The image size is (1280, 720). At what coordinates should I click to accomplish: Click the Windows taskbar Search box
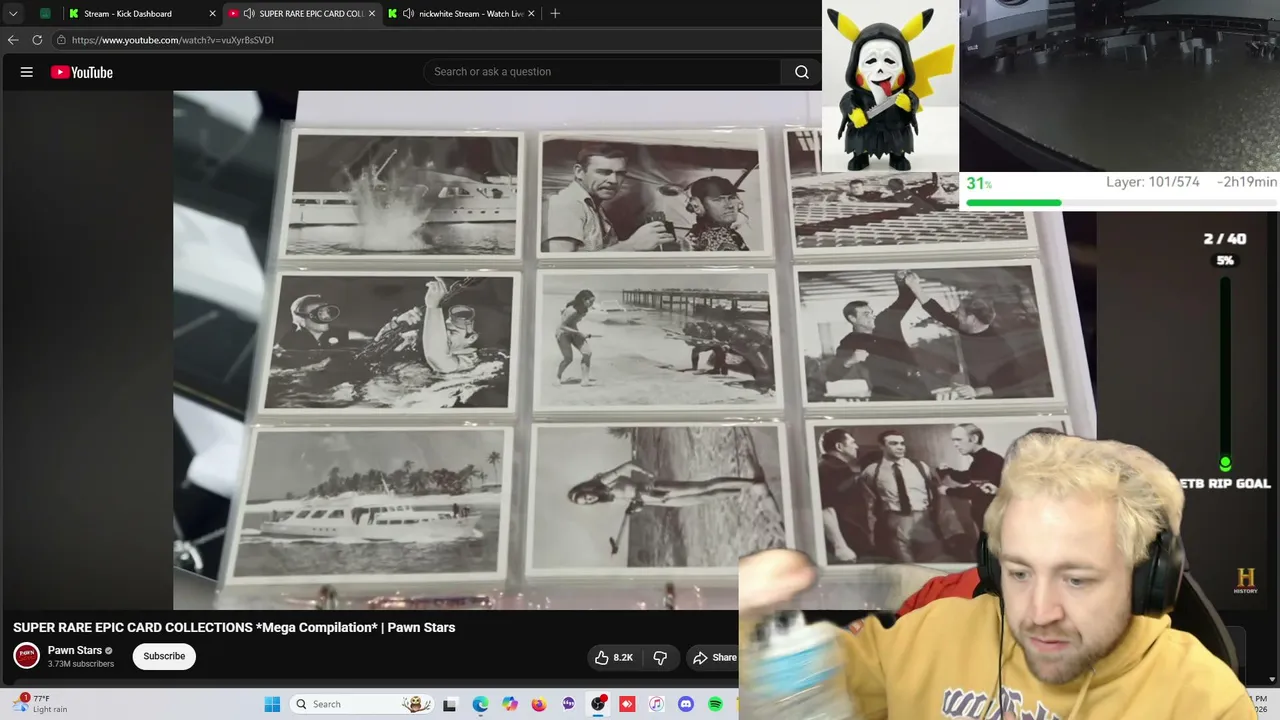pyautogui.click(x=362, y=704)
